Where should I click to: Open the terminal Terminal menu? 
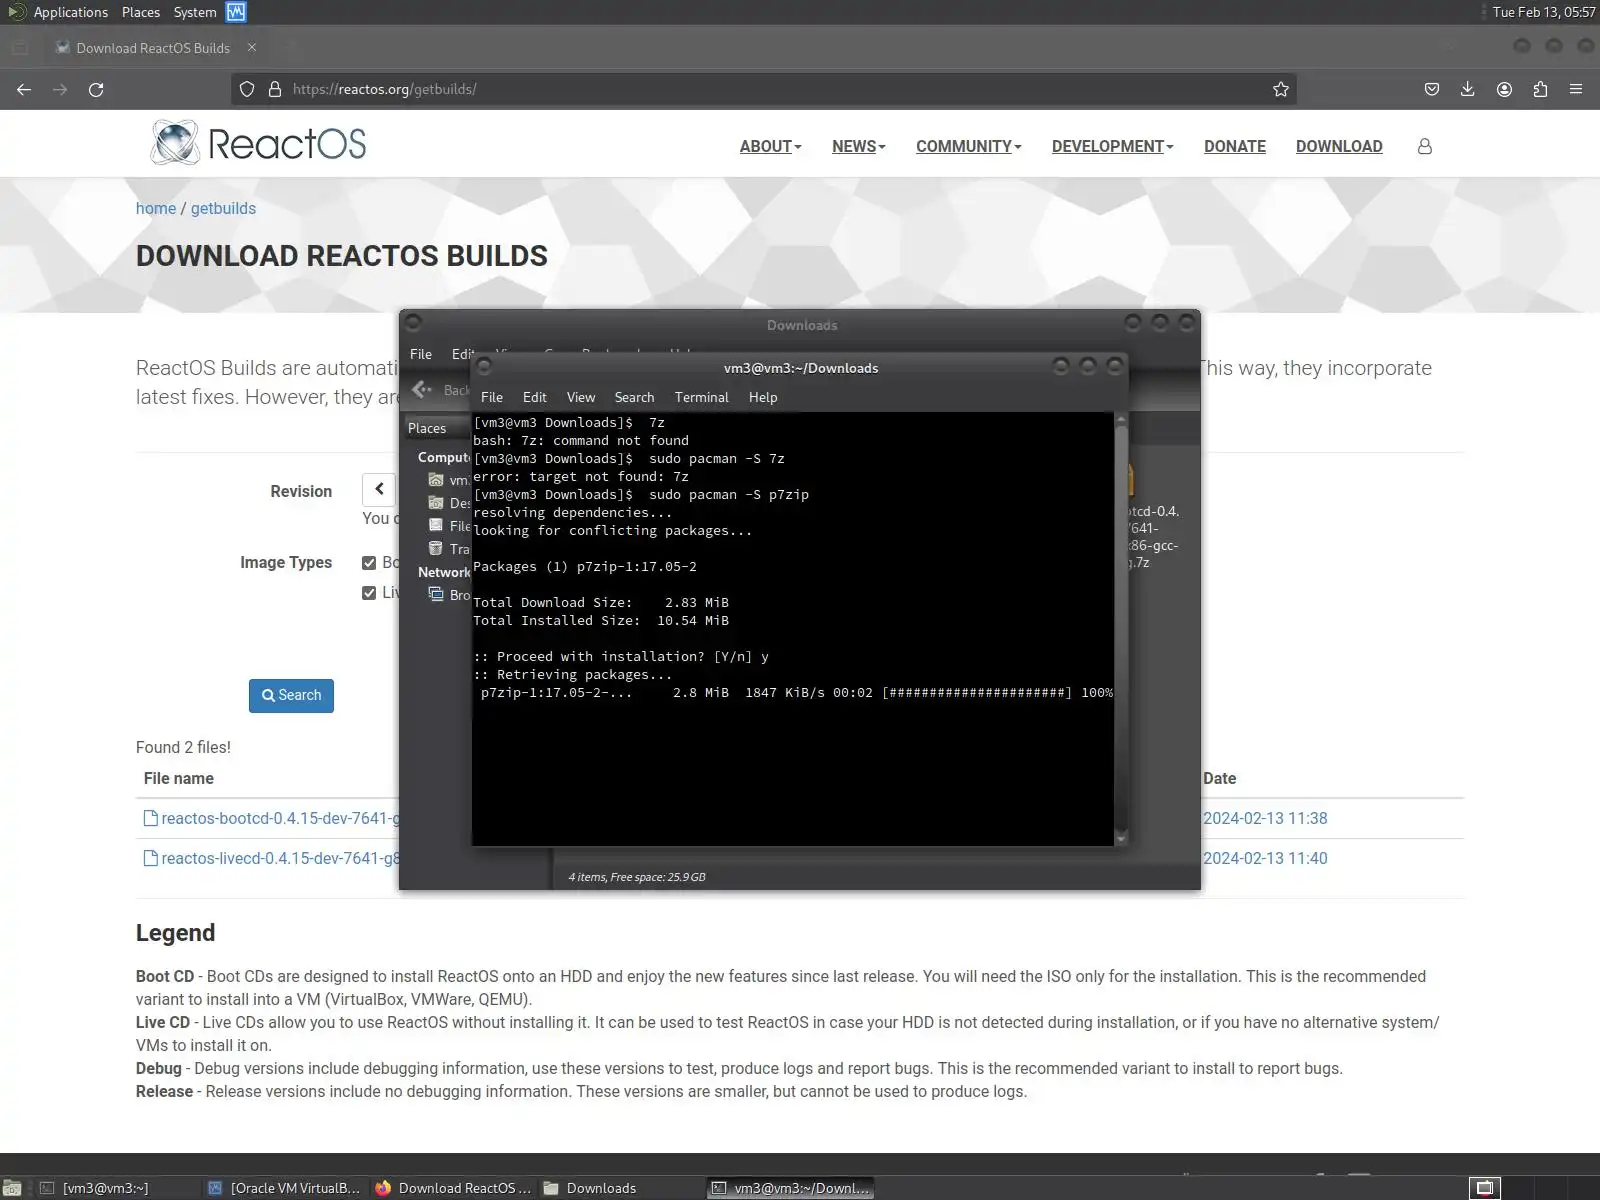(x=702, y=397)
